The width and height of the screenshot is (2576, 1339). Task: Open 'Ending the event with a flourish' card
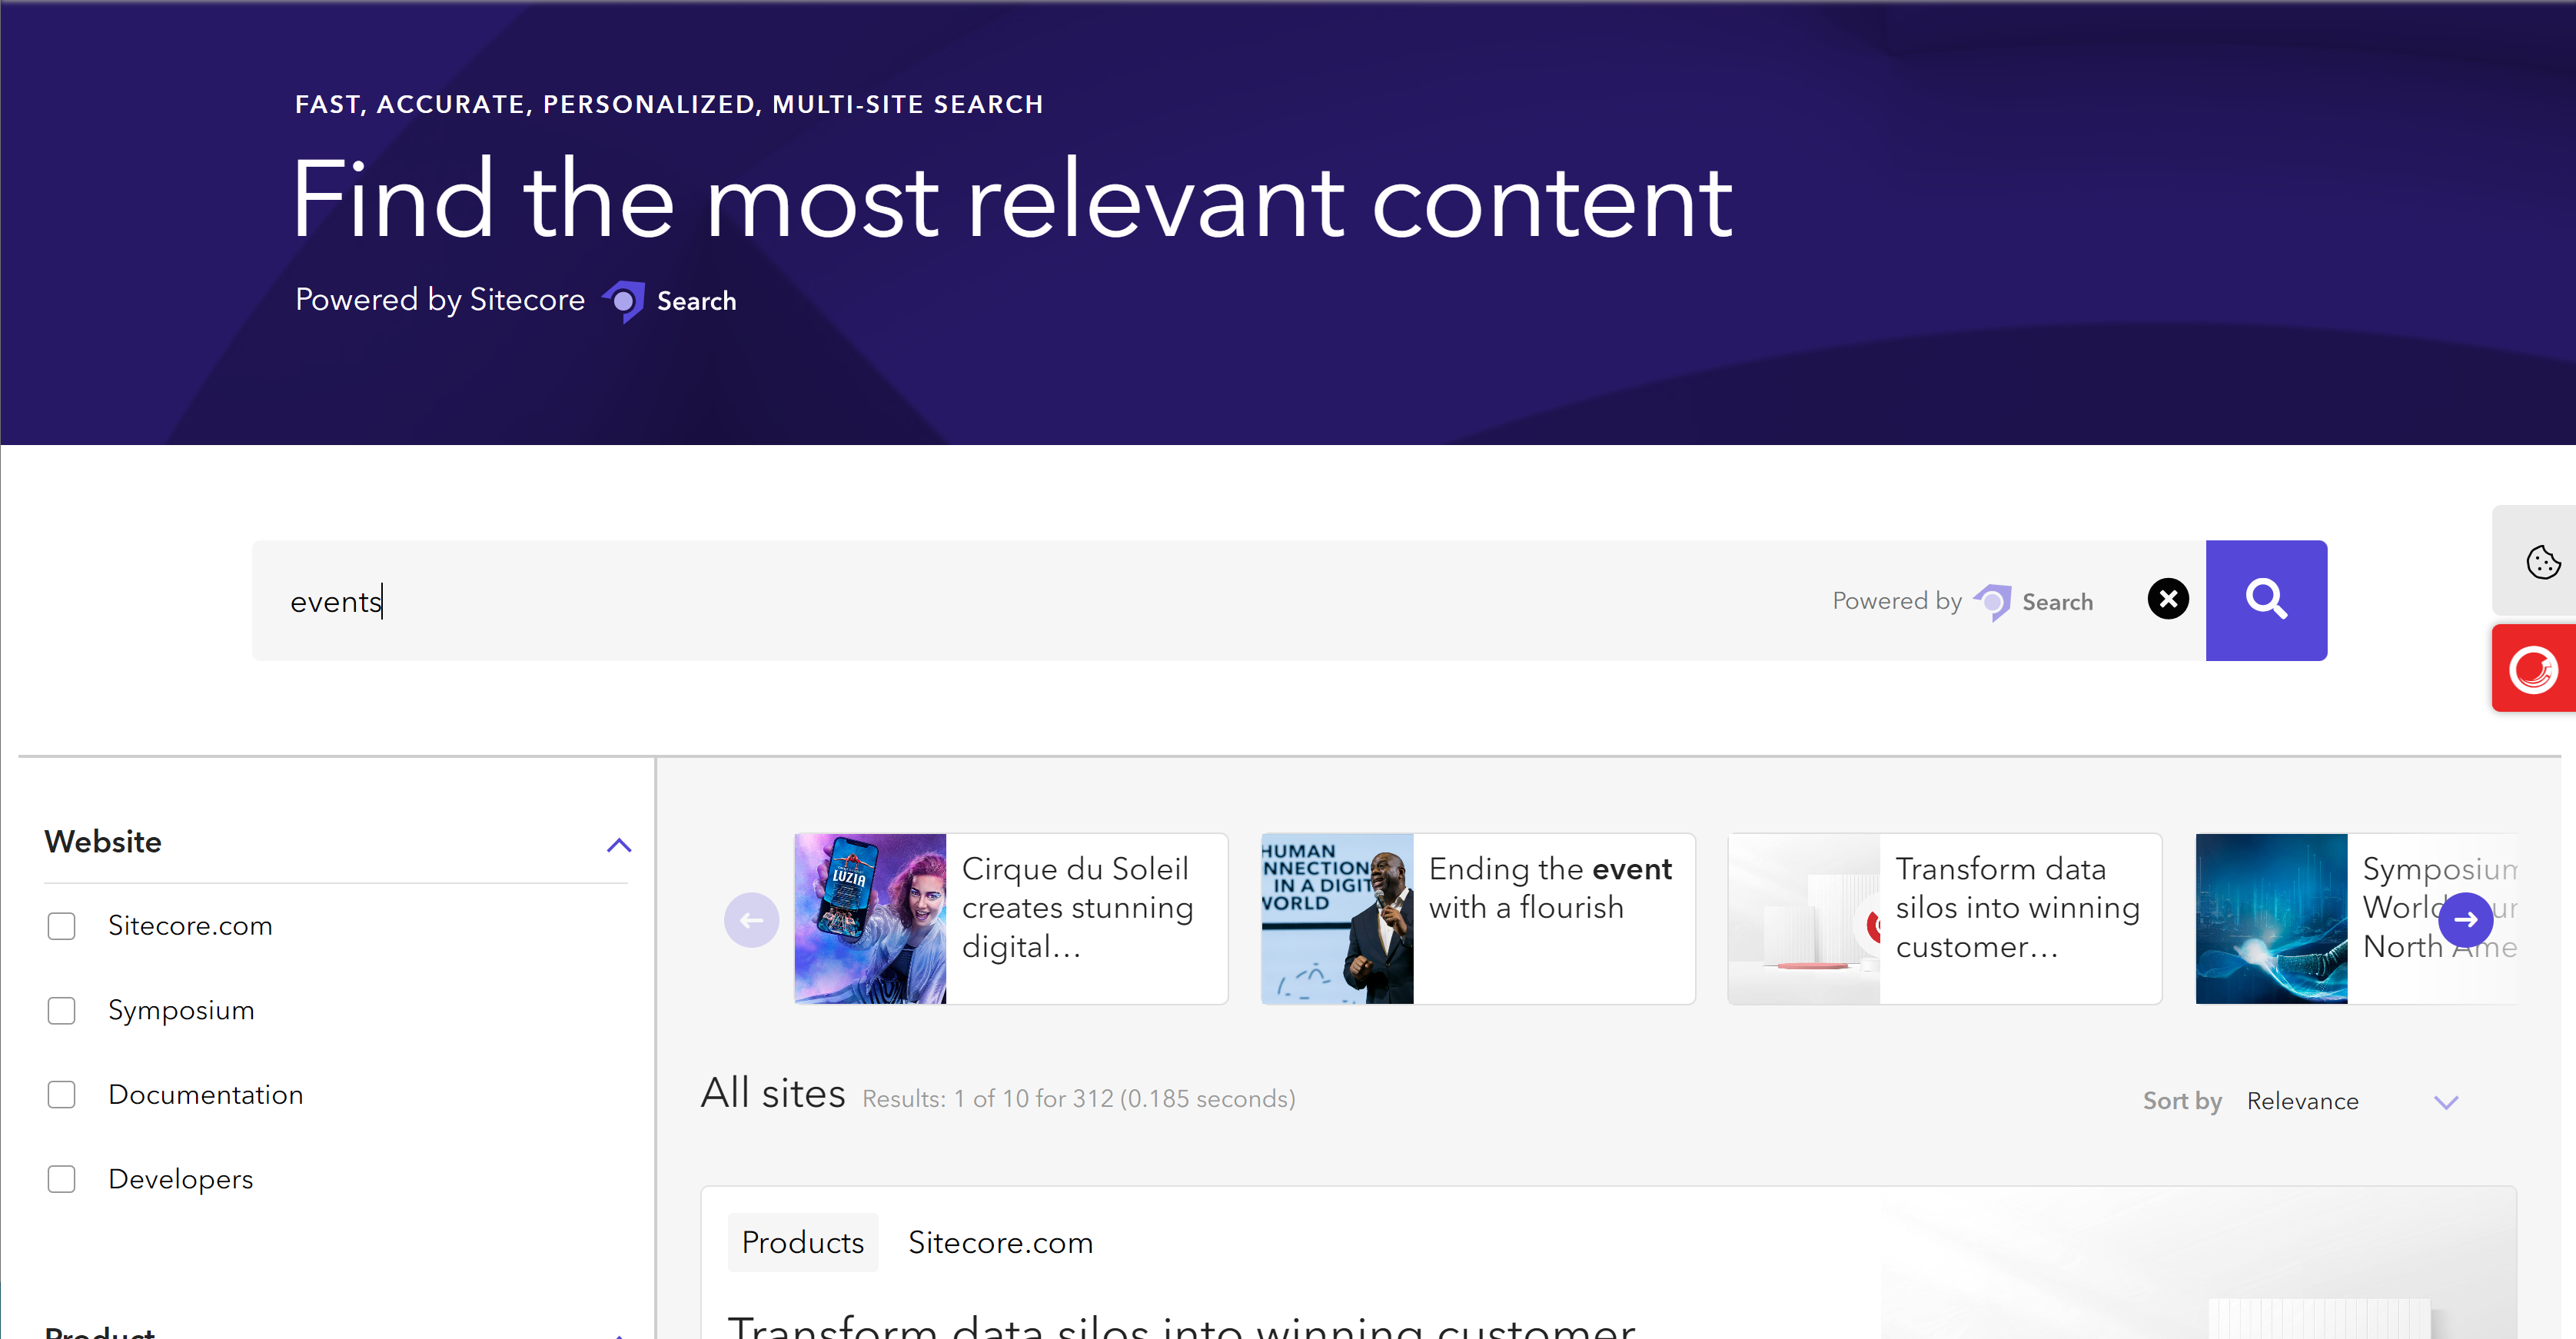(1478, 919)
